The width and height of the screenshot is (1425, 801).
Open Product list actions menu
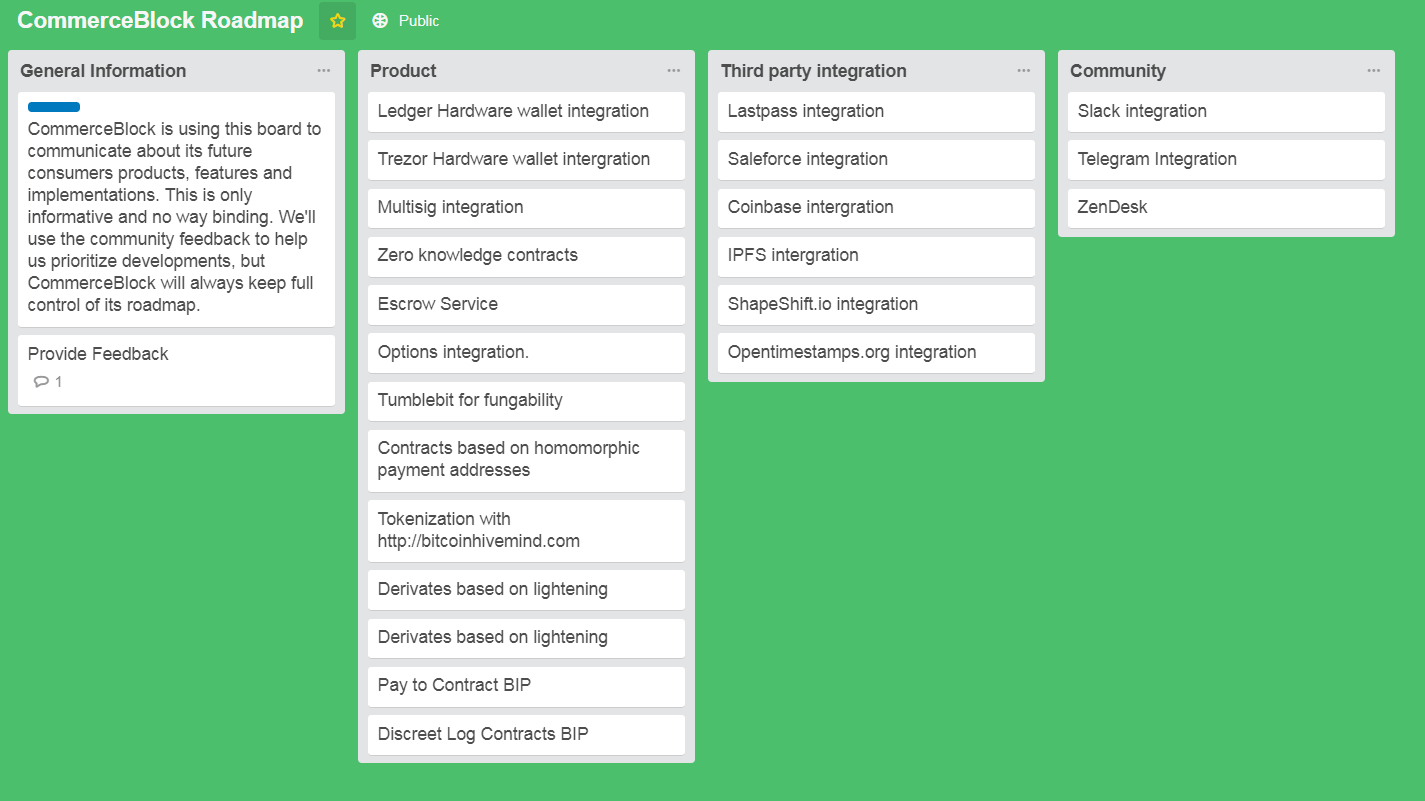[674, 71]
